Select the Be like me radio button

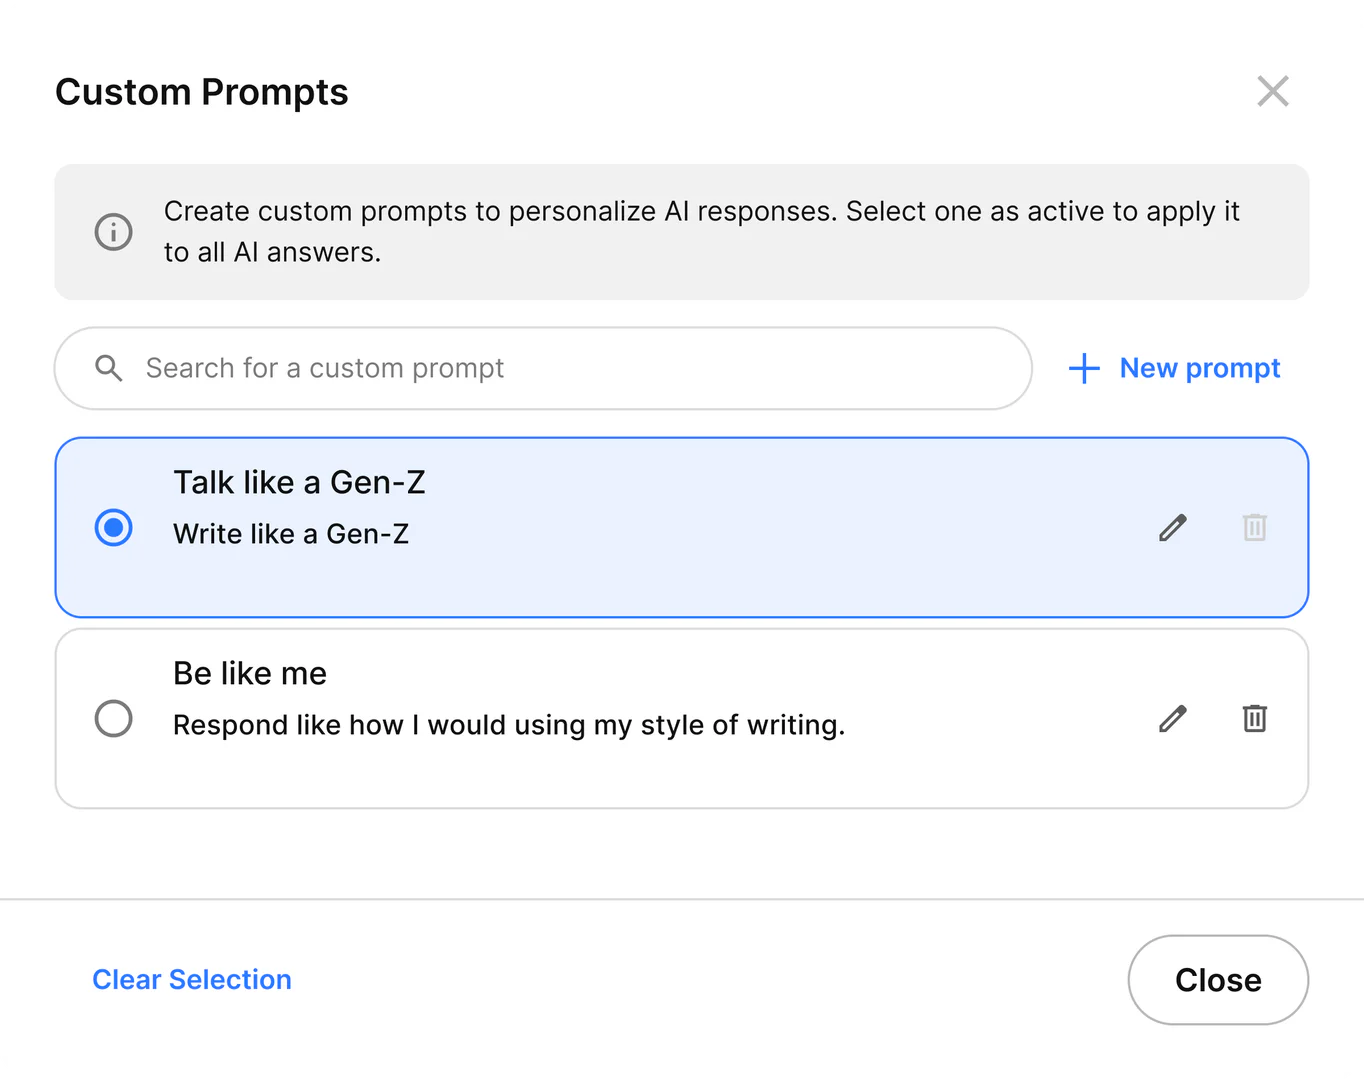113,718
